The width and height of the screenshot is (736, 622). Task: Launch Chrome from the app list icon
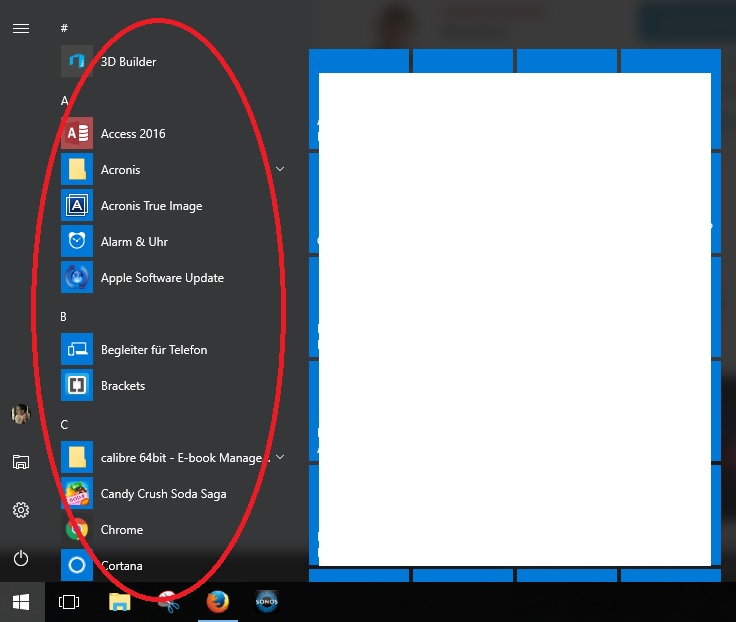coord(77,530)
